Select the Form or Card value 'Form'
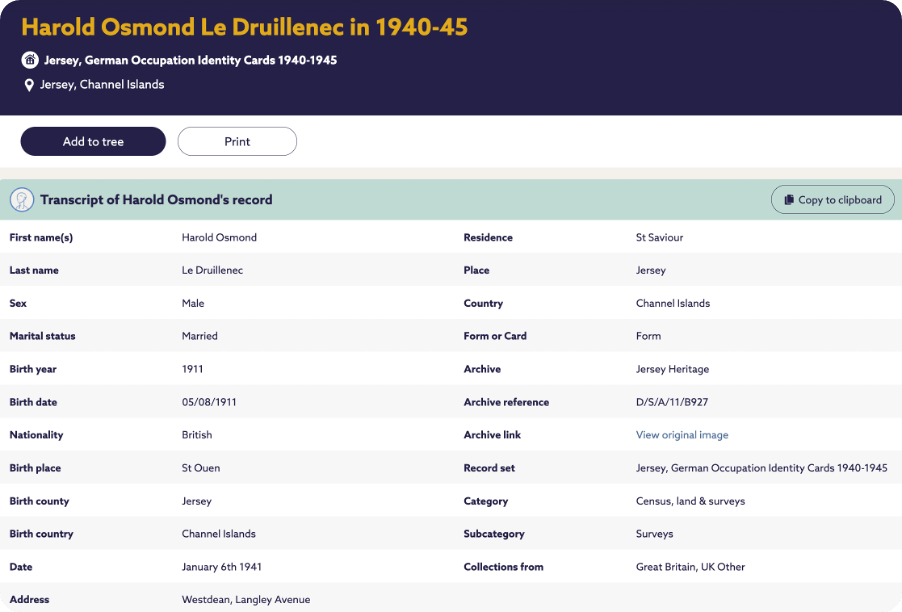This screenshot has height=612, width=902. point(648,336)
